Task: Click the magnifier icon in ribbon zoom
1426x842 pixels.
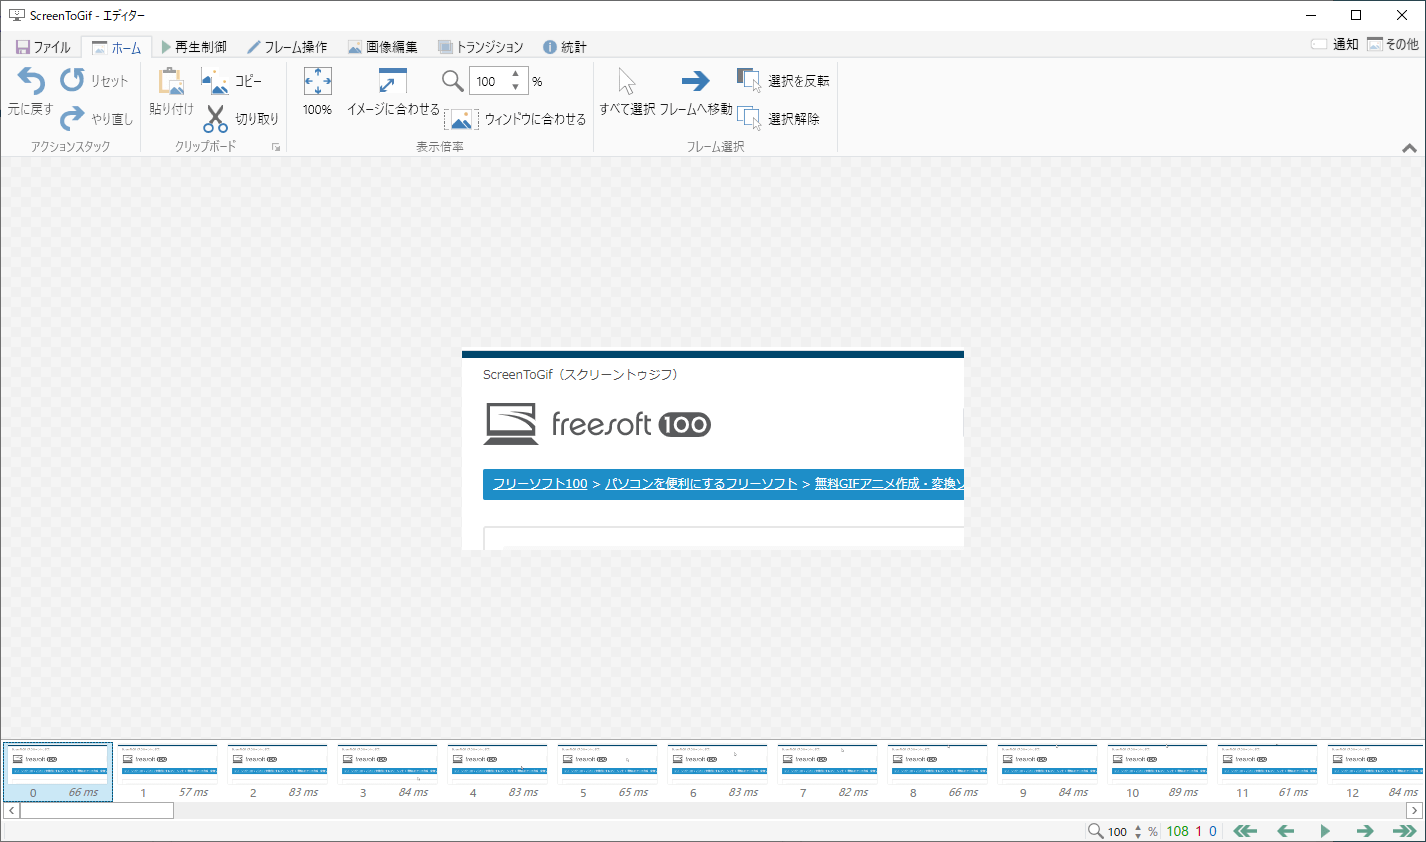Action: [453, 80]
